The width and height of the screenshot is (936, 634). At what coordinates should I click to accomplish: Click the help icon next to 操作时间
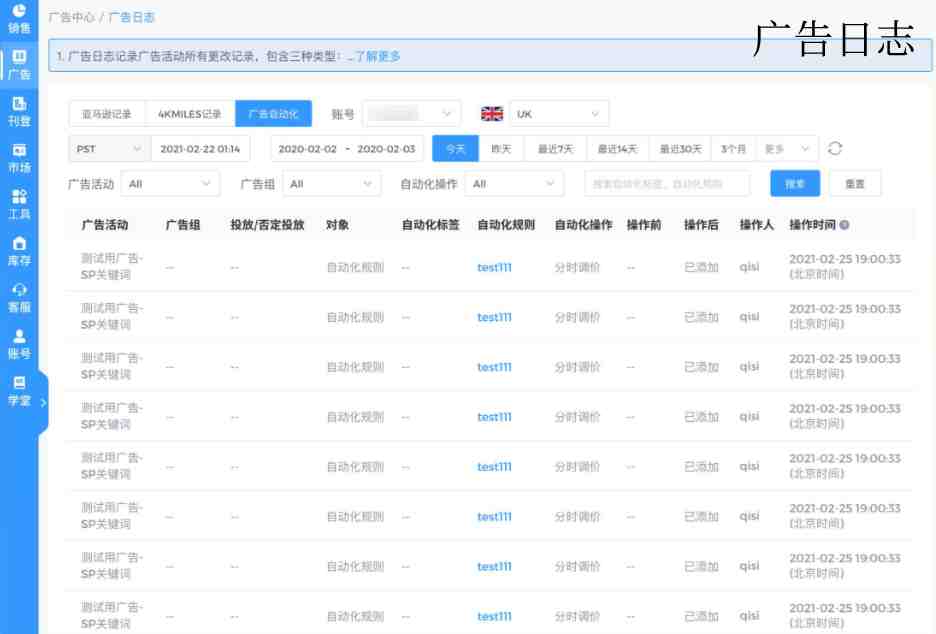click(x=845, y=225)
